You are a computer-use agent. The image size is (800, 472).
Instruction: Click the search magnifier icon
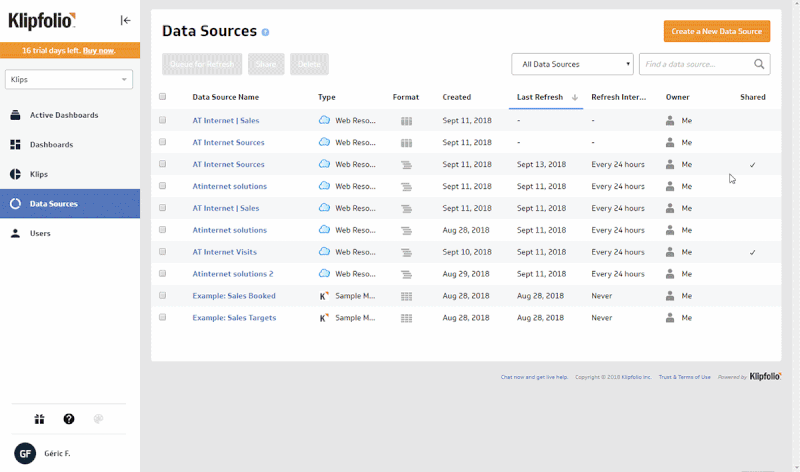pyautogui.click(x=760, y=65)
